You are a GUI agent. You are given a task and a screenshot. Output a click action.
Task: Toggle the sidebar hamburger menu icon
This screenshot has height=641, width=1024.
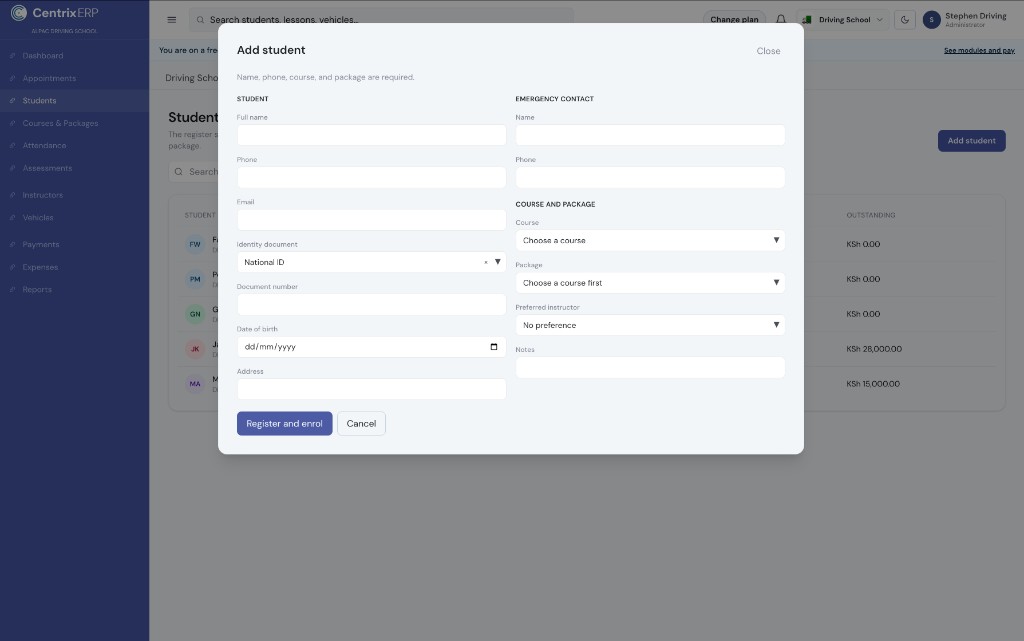click(172, 20)
